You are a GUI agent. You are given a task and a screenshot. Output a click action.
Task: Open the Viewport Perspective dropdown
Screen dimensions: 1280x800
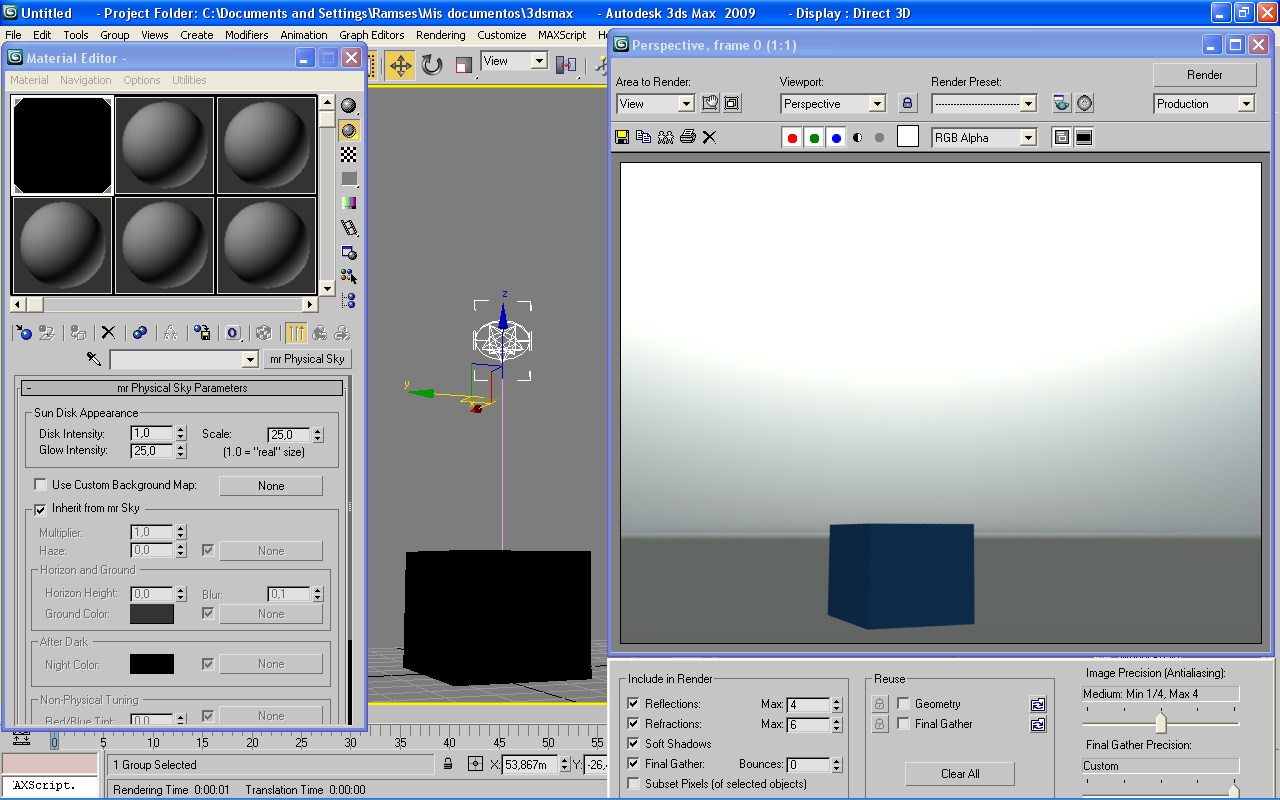833,104
